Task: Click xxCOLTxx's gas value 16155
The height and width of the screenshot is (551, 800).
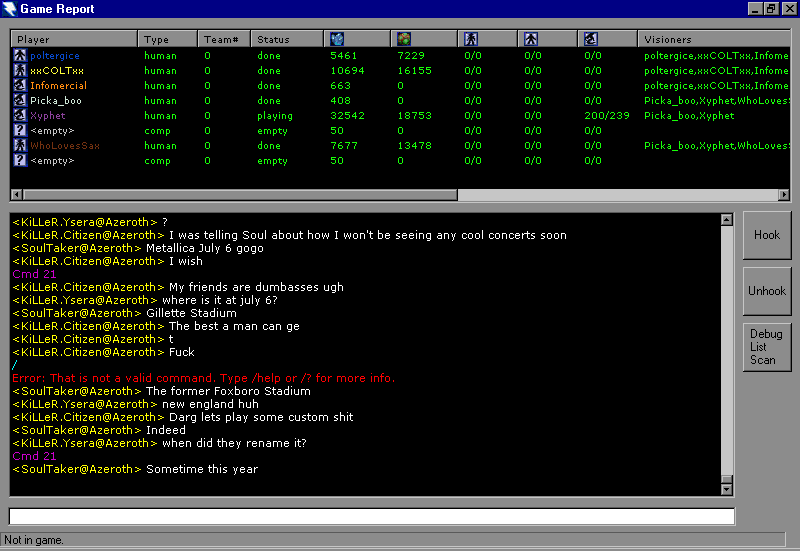Action: [414, 70]
